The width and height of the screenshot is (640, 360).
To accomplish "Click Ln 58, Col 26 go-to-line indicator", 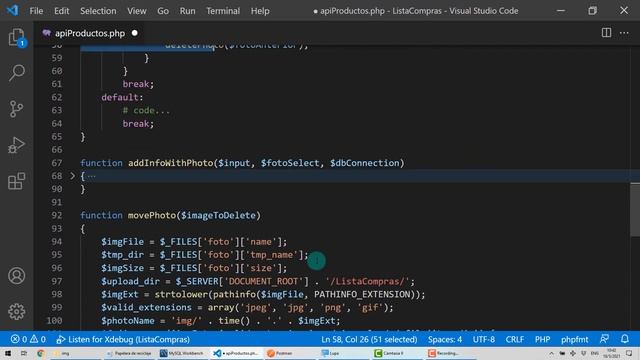I will [x=369, y=339].
